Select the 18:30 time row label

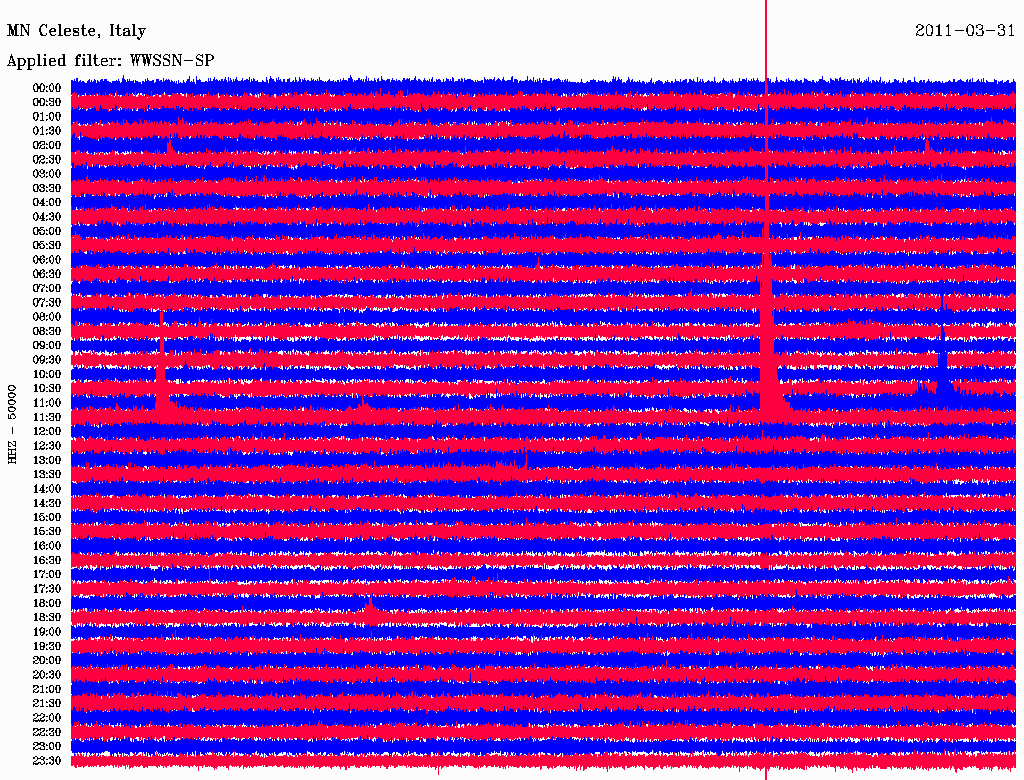tap(47, 617)
